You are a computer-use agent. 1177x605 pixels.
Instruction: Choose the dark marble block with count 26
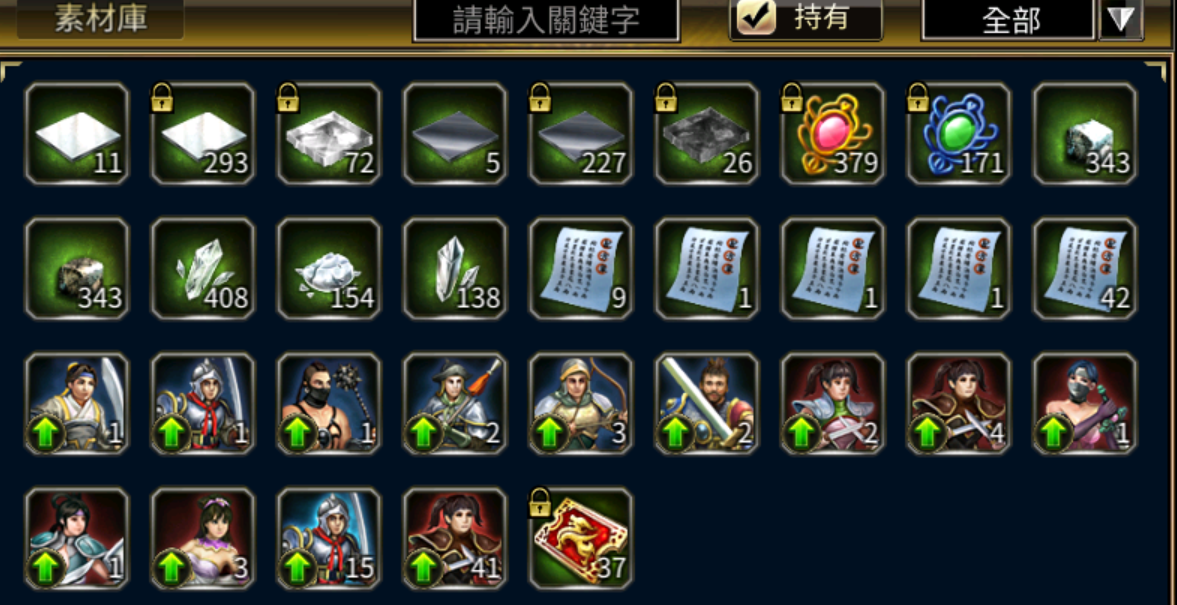[707, 134]
